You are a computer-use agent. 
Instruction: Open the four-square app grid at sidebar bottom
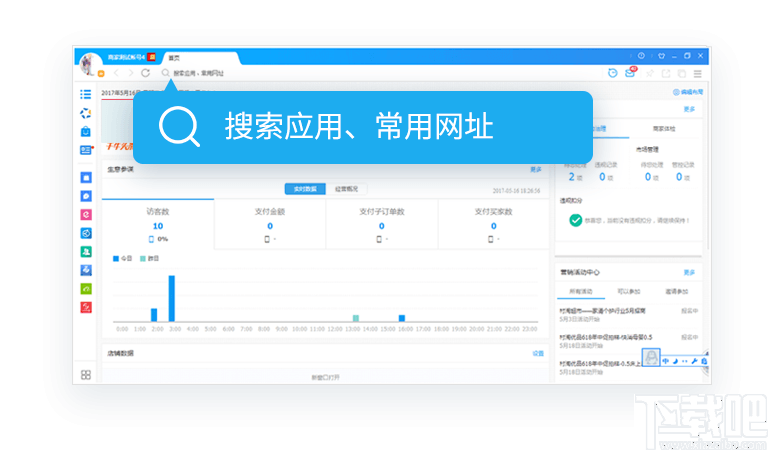pos(86,375)
